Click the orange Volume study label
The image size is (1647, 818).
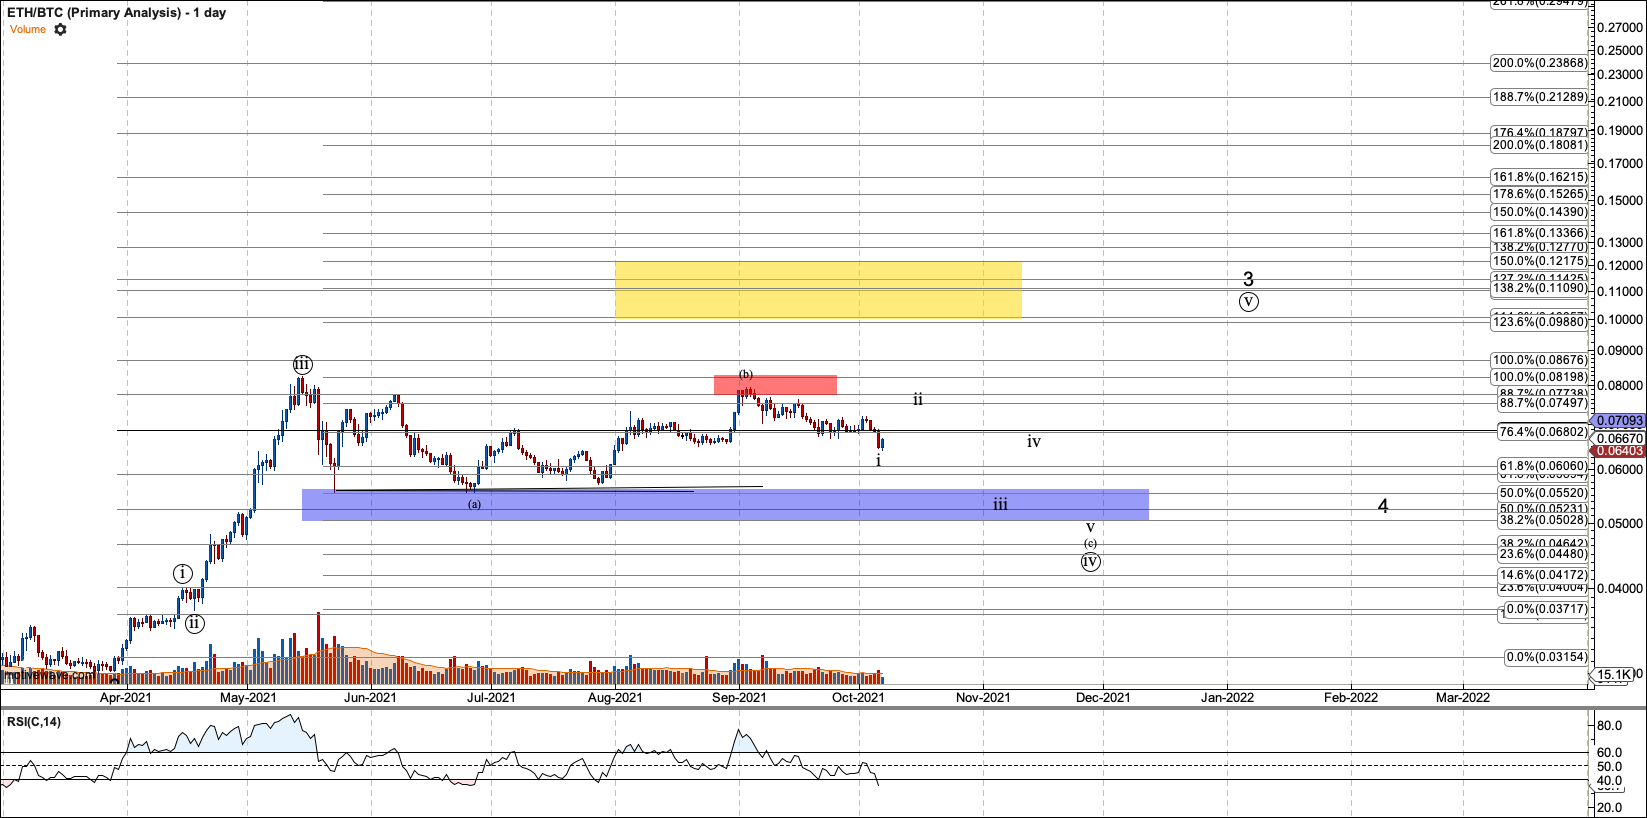[x=28, y=29]
